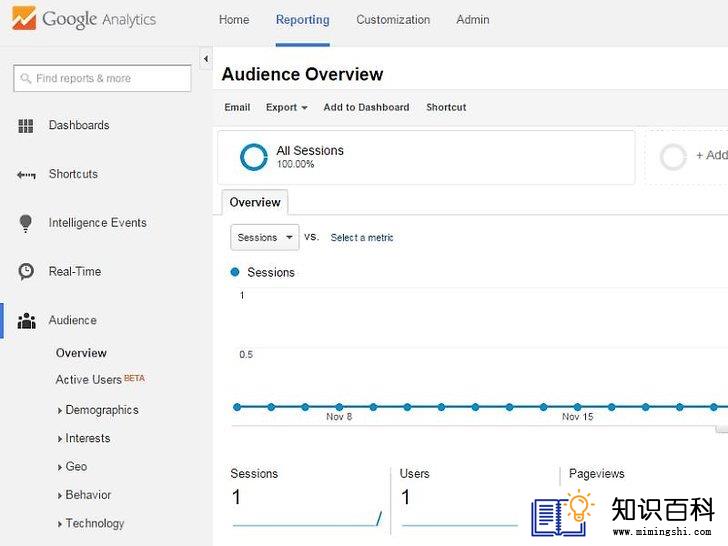Screen dimensions: 728x546
Task: Click the Real-Time clock icon
Action: (x=26, y=272)
